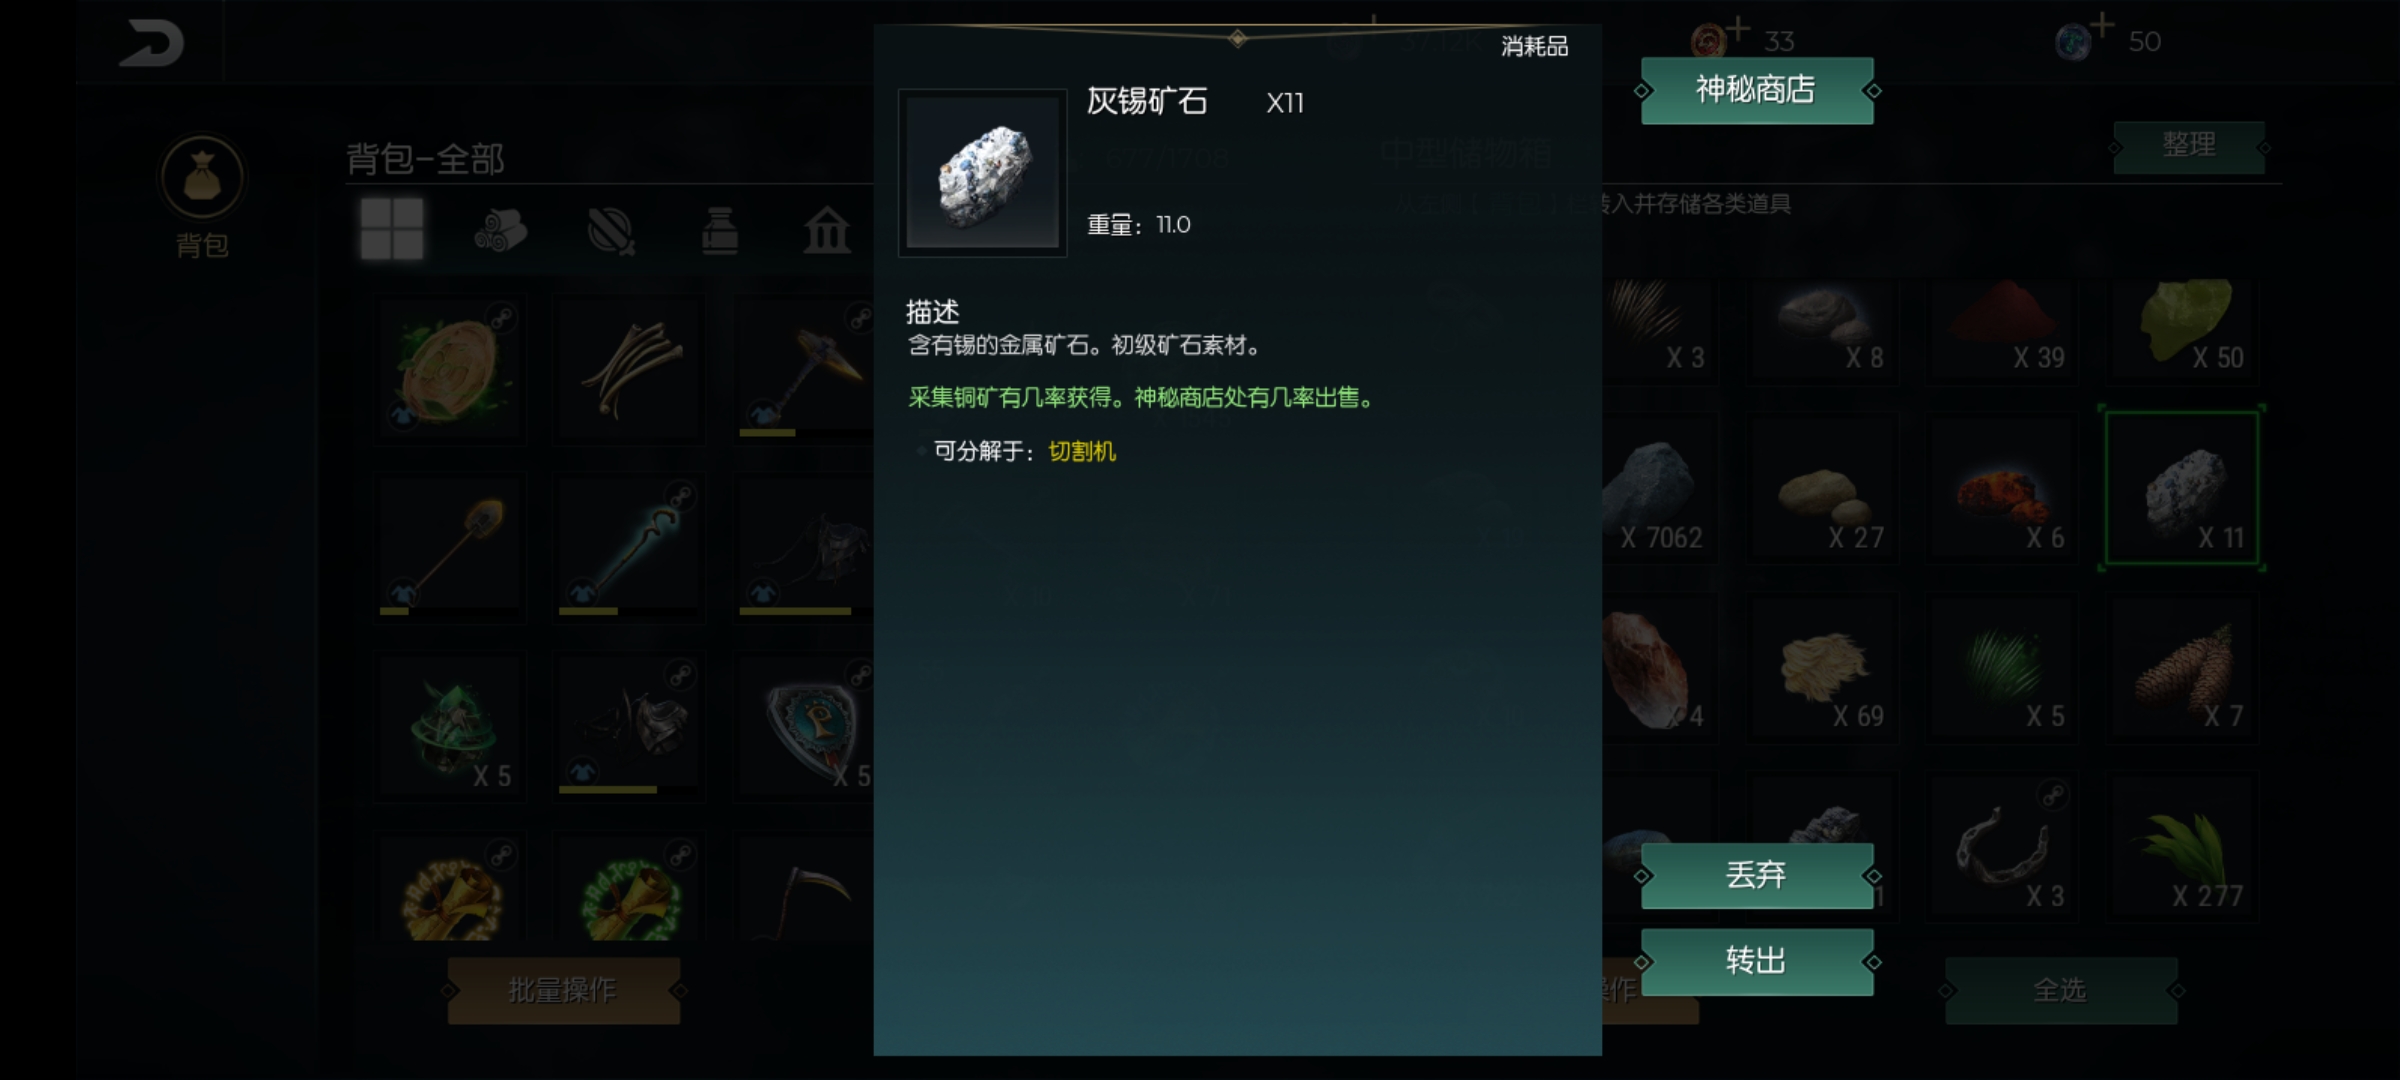Select the equipment filter icon

pyautogui.click(x=610, y=230)
